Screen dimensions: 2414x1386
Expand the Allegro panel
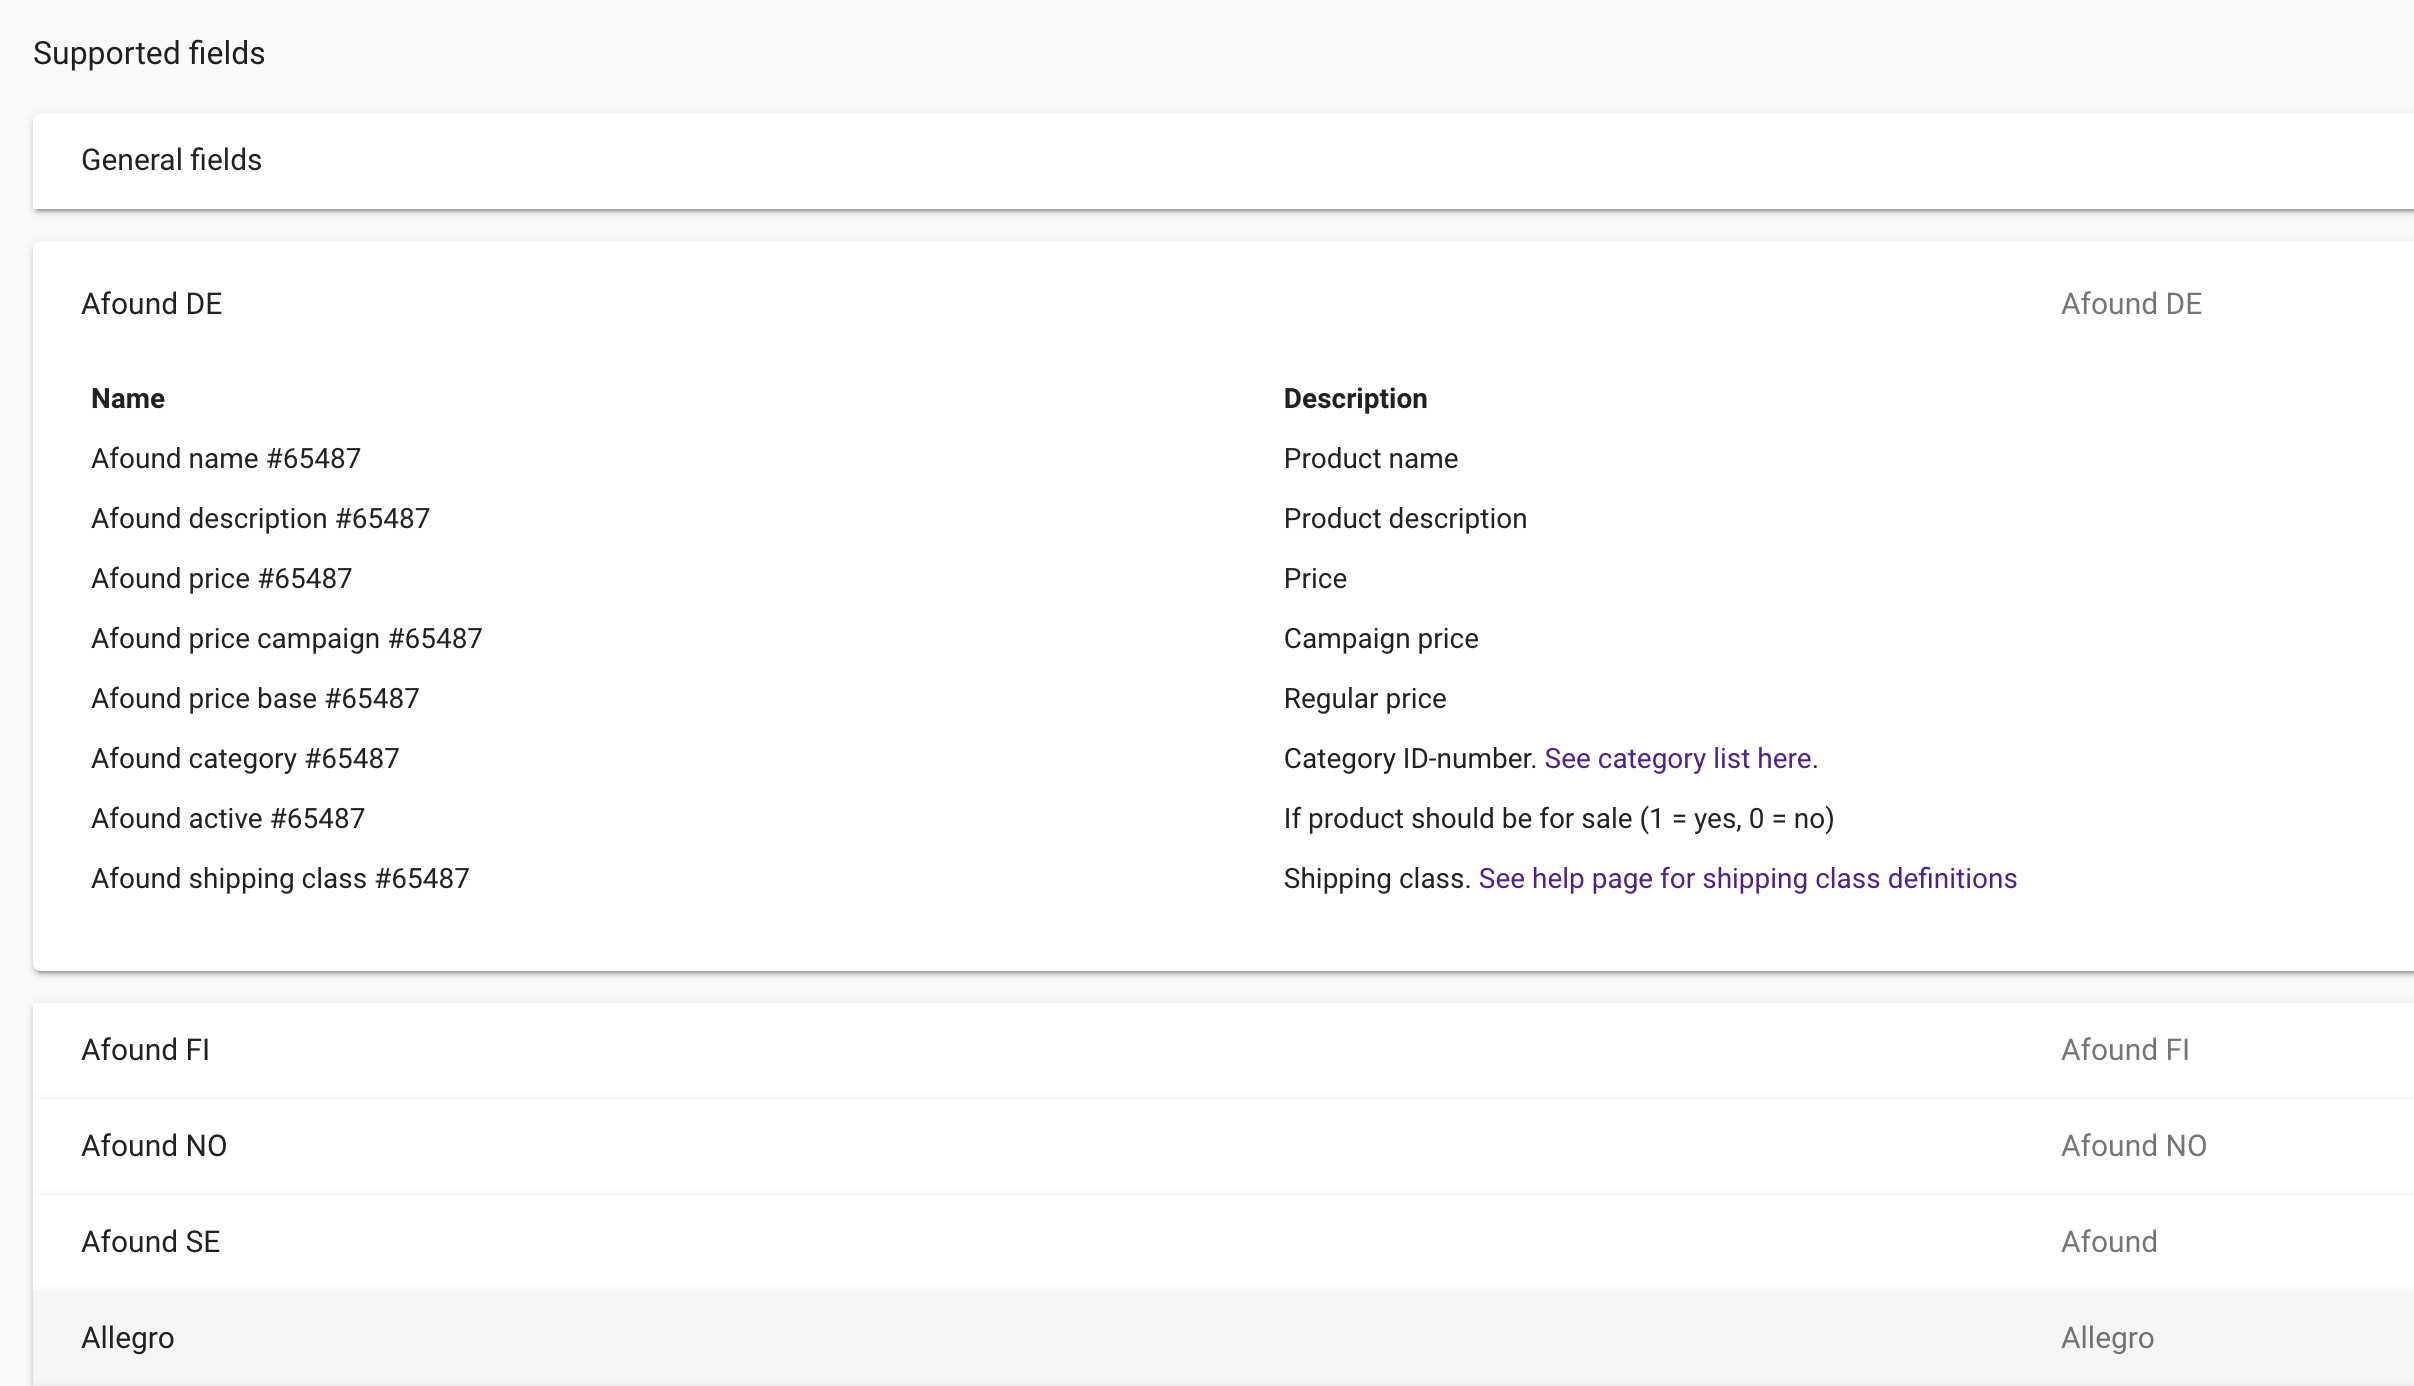point(1223,1338)
